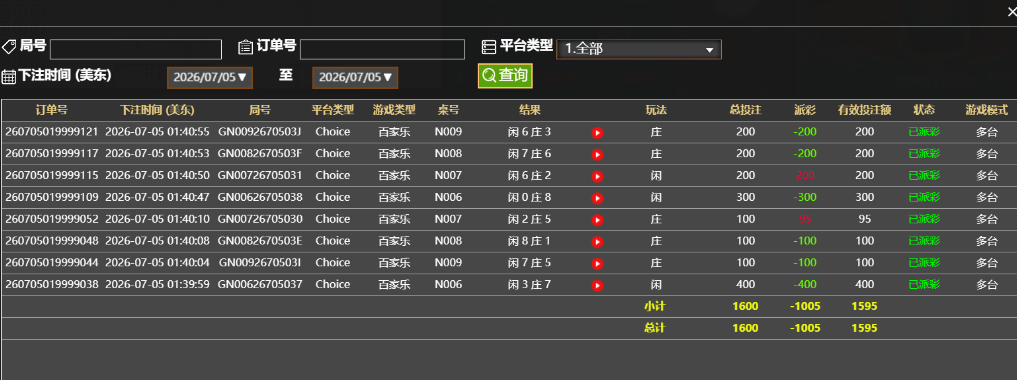Select order number 260705019999109
The height and width of the screenshot is (380, 1017).
[52, 197]
